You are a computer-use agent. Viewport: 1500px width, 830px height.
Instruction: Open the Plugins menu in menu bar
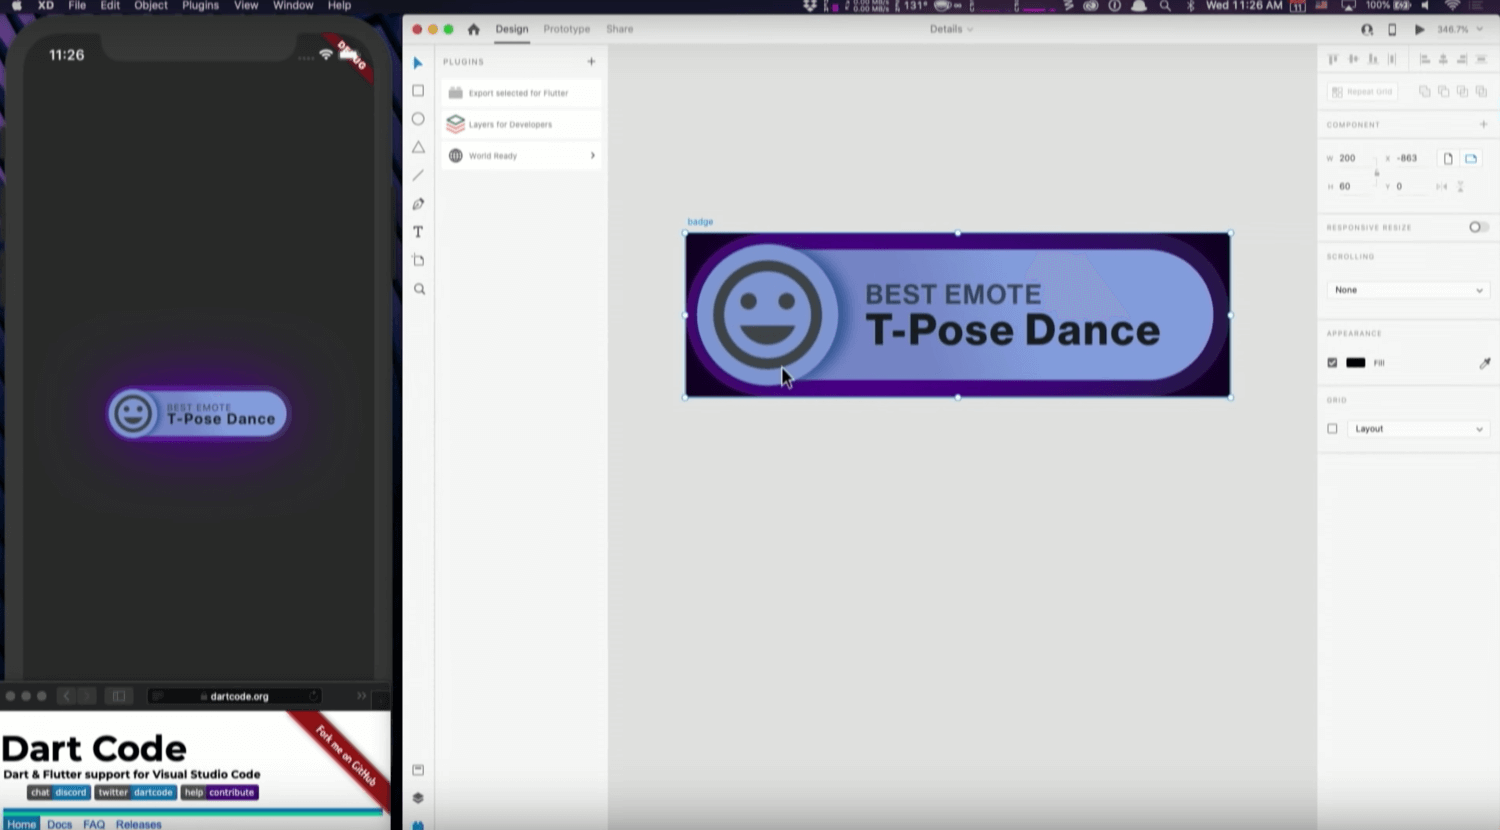click(200, 6)
